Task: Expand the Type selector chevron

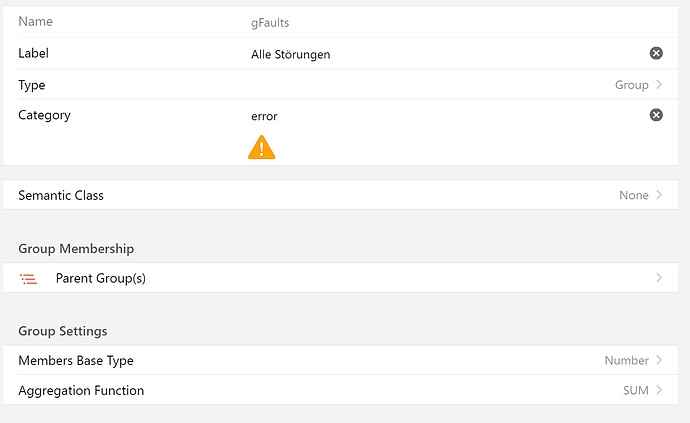Action: [x=659, y=85]
